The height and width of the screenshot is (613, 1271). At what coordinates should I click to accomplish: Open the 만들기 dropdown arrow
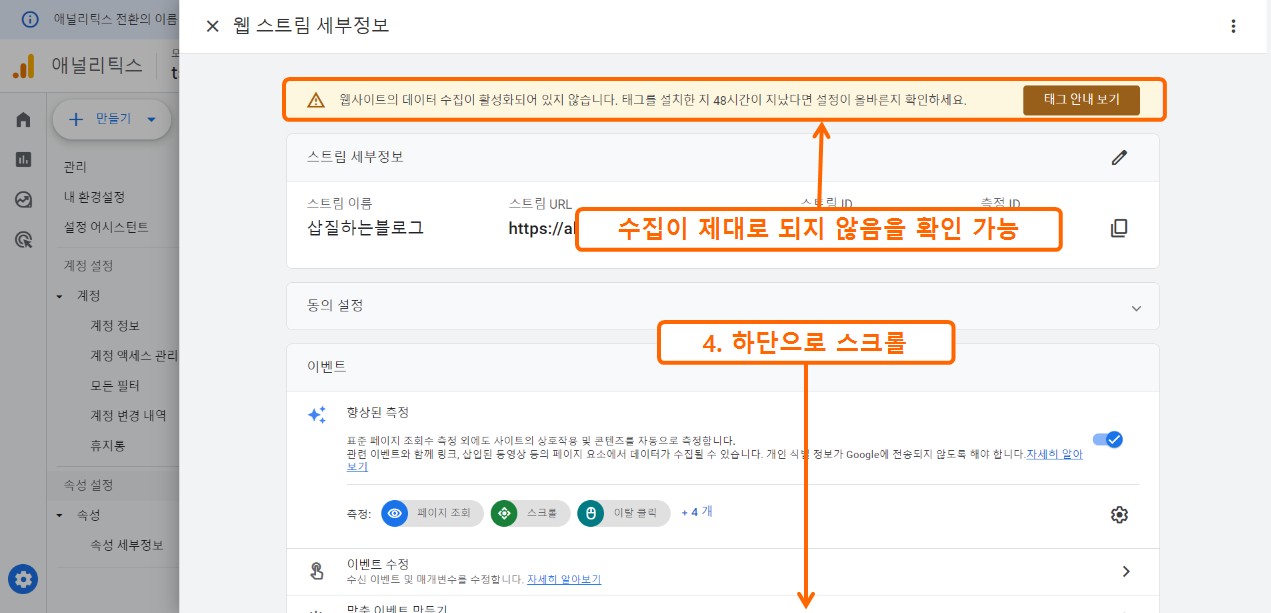coord(150,119)
